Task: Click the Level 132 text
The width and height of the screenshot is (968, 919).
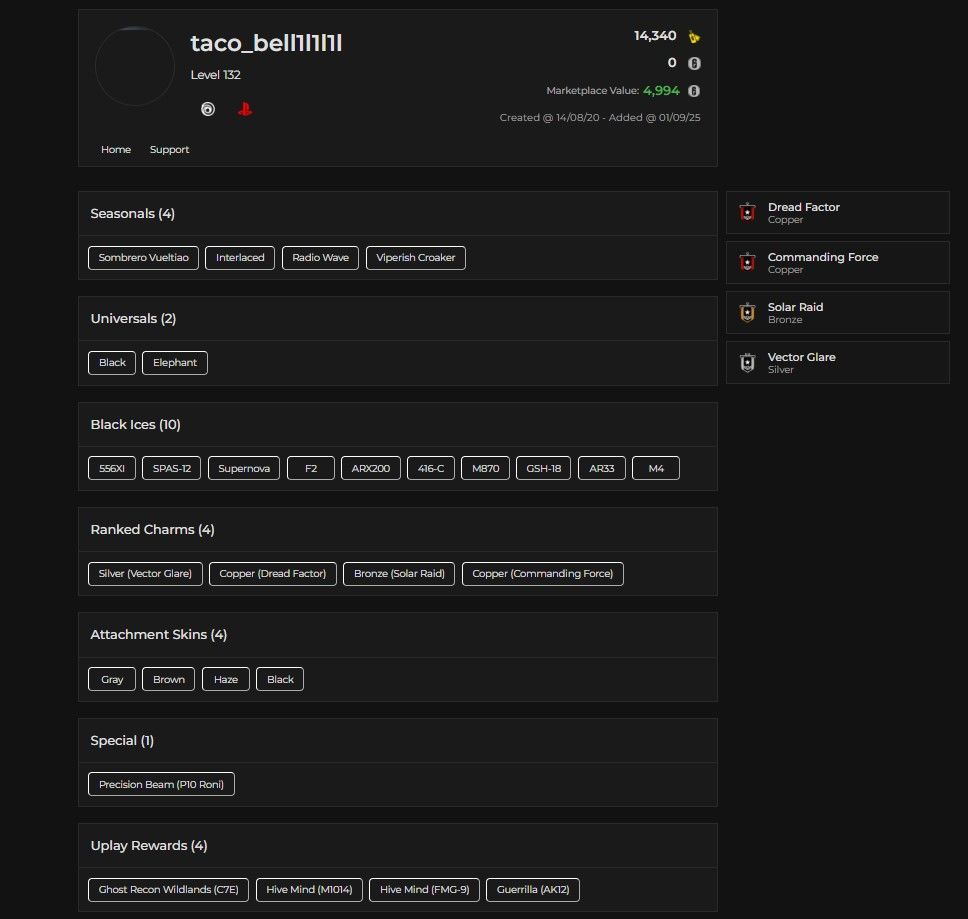Action: (x=215, y=75)
